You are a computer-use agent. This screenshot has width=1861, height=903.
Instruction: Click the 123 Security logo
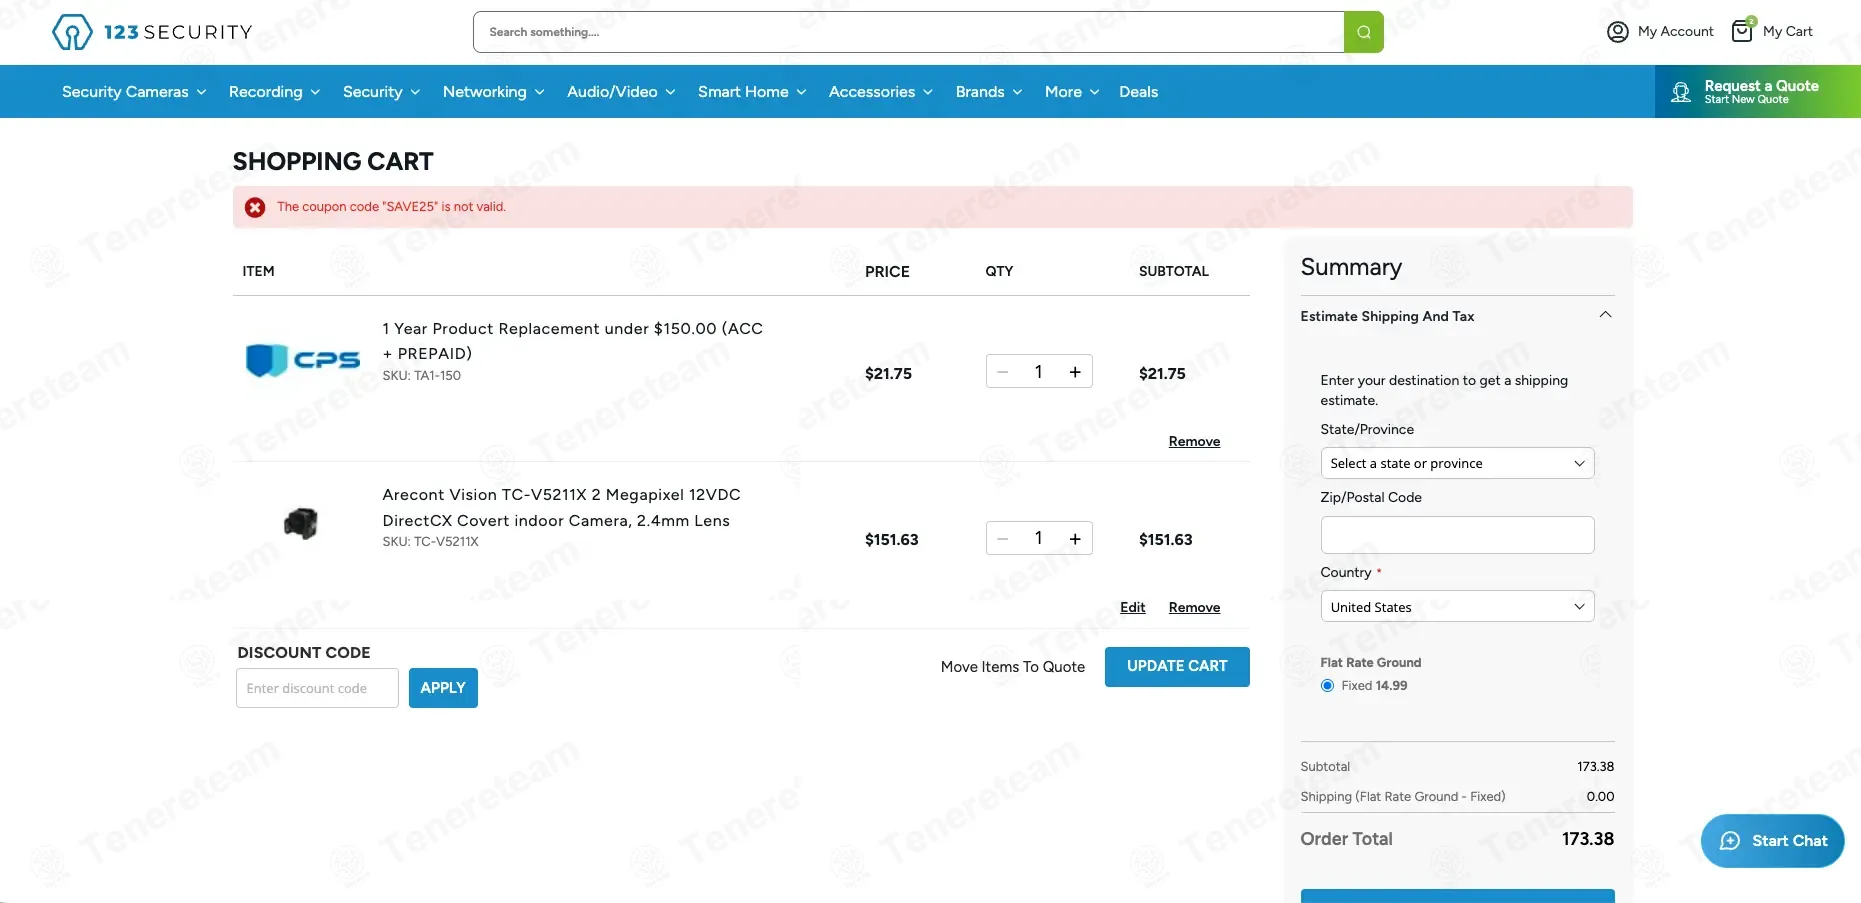tap(152, 32)
